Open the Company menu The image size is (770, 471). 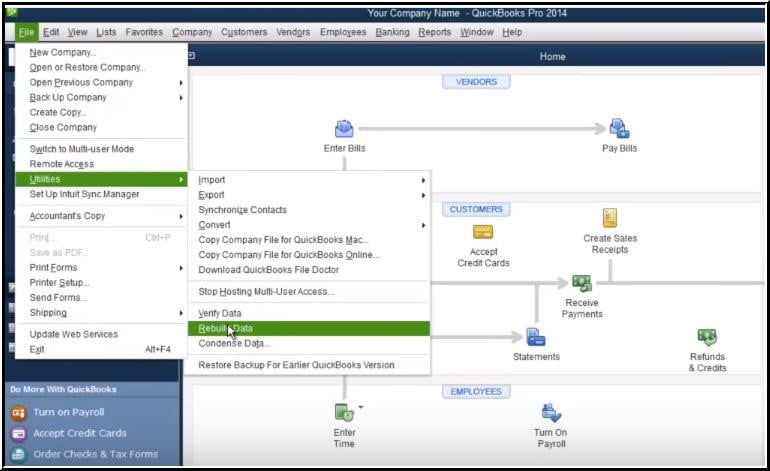click(192, 32)
